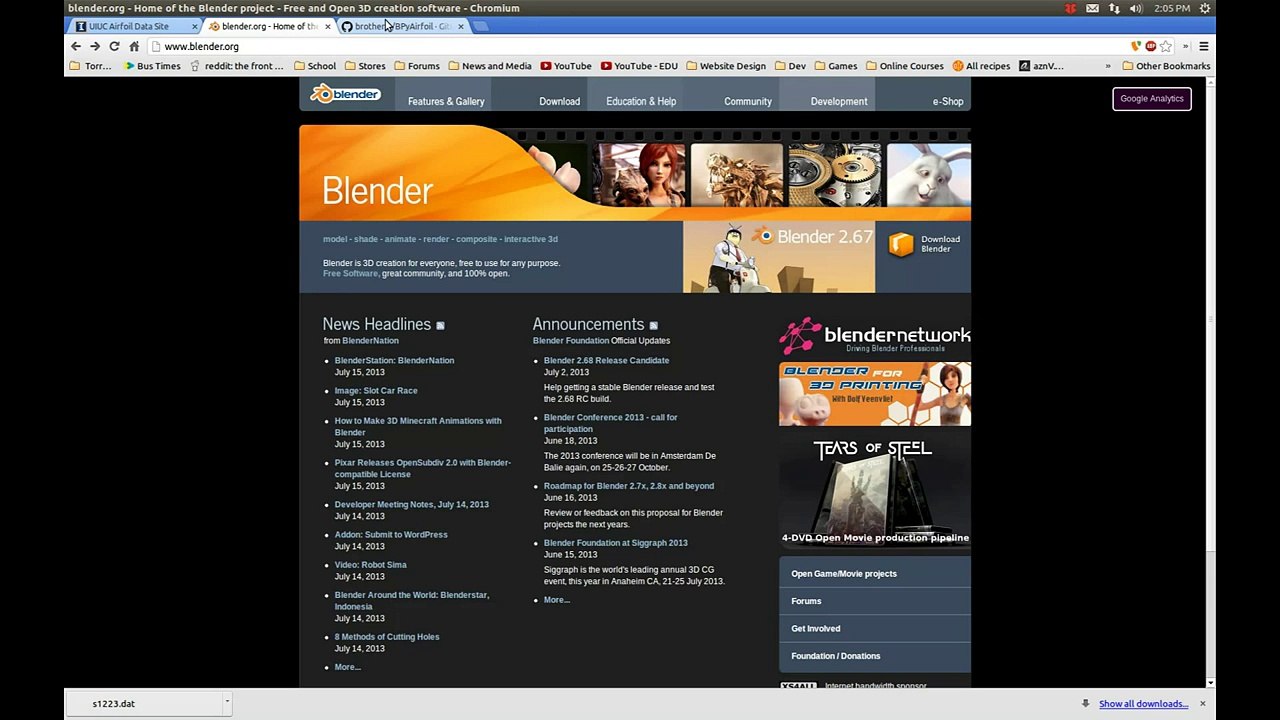Open the News and Media bookmarks folder
The image size is (1280, 720).
click(490, 66)
